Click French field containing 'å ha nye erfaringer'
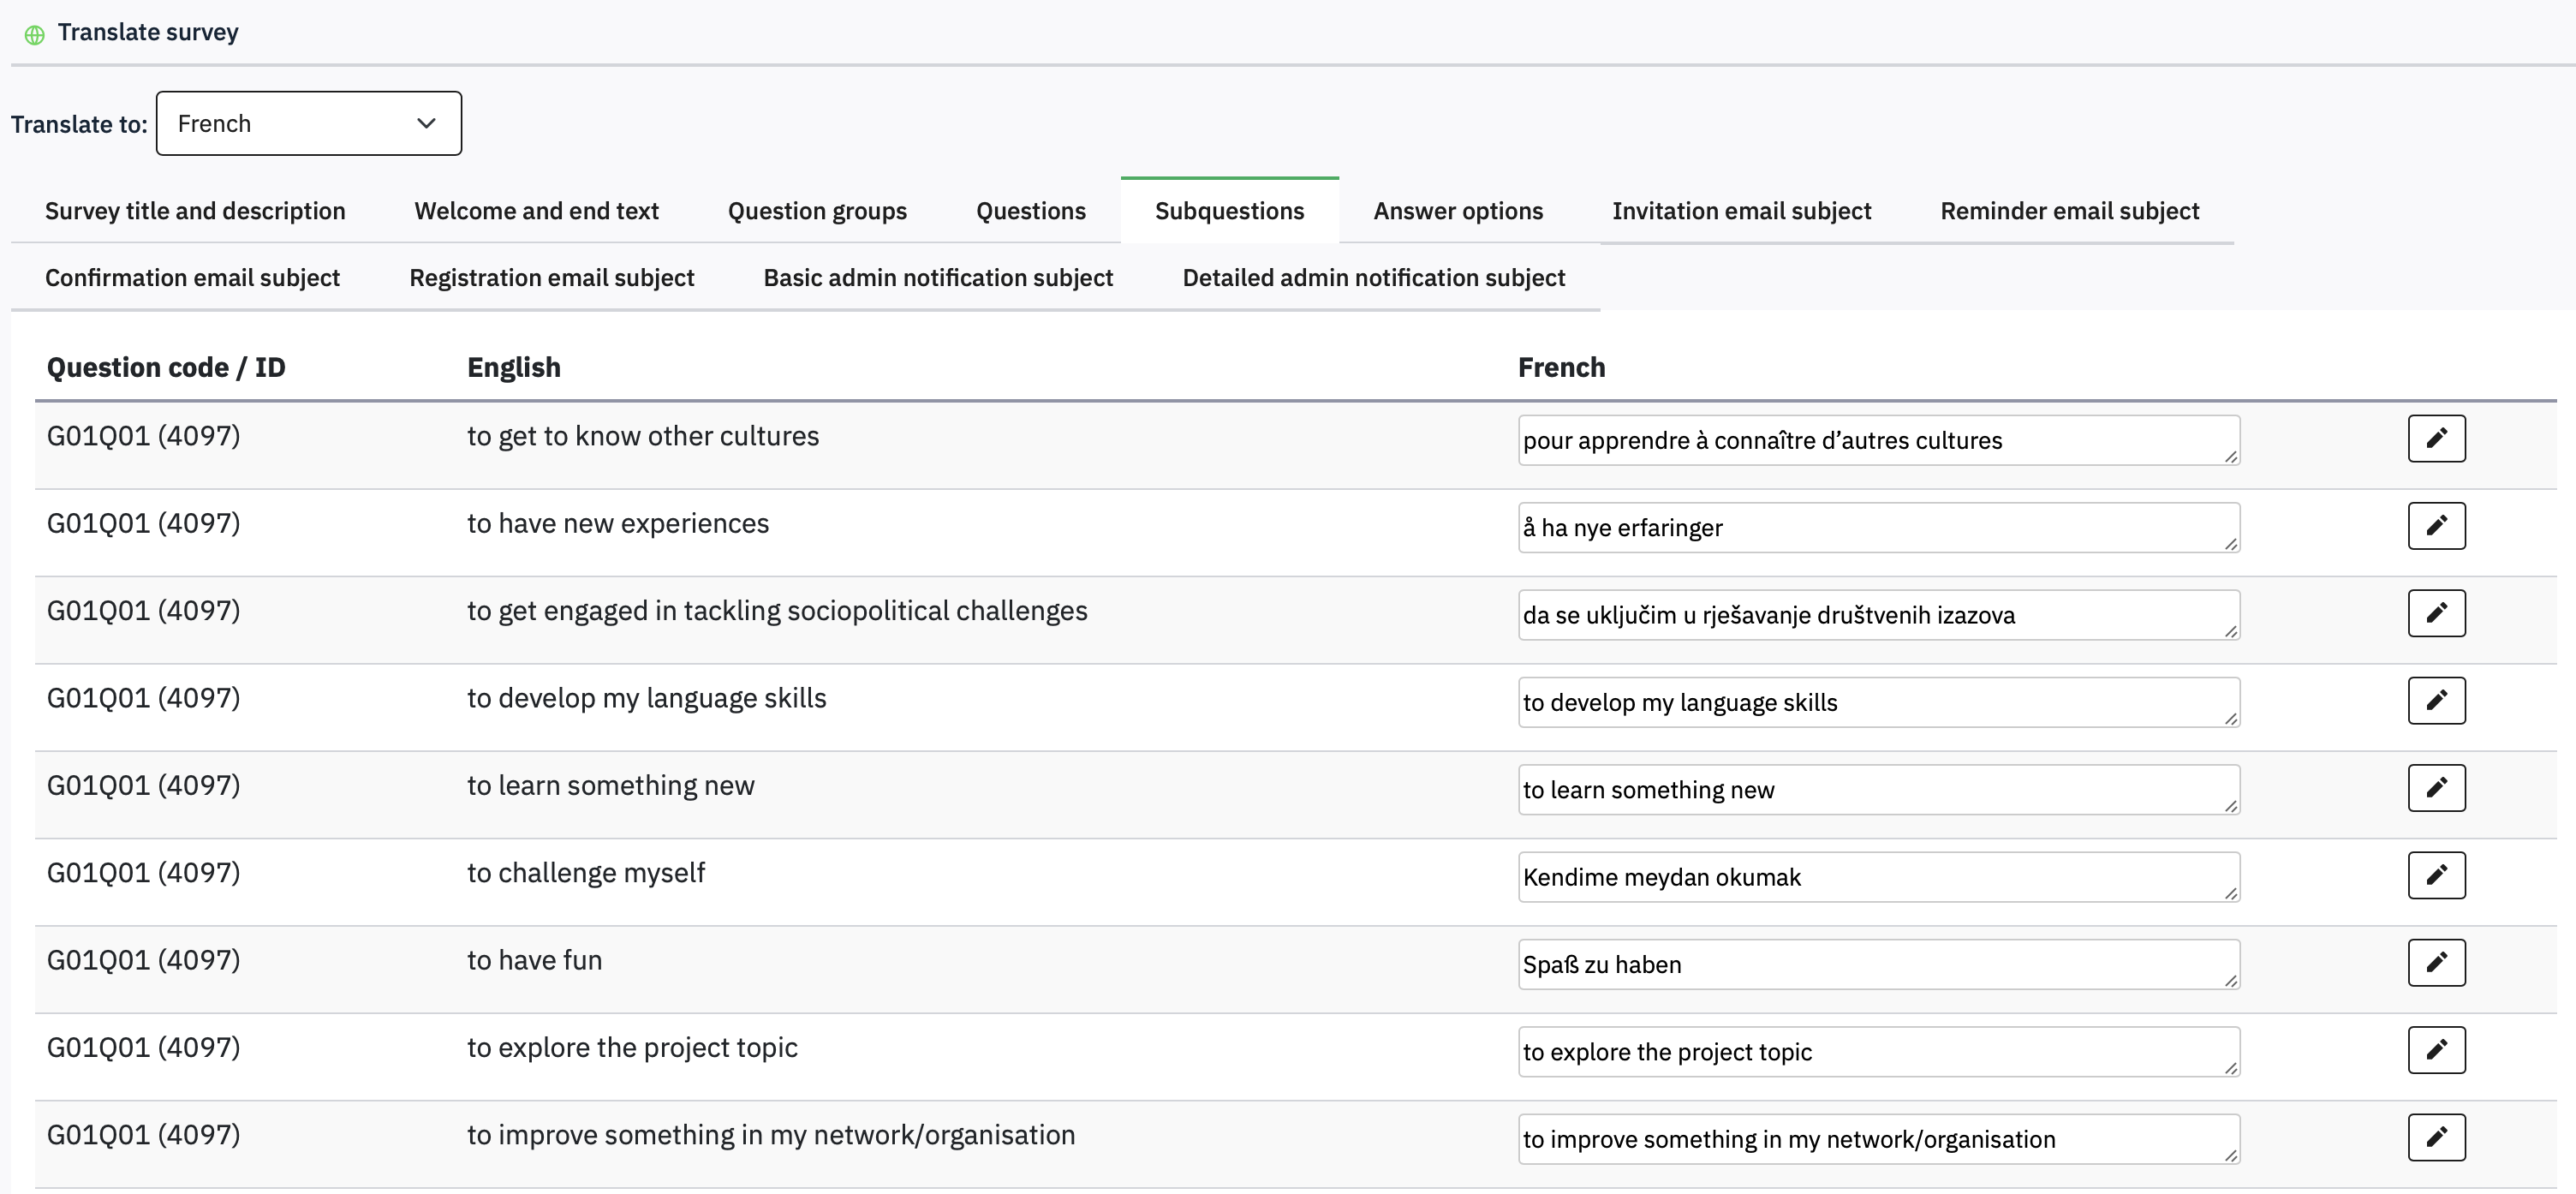This screenshot has width=2576, height=1194. click(1877, 528)
